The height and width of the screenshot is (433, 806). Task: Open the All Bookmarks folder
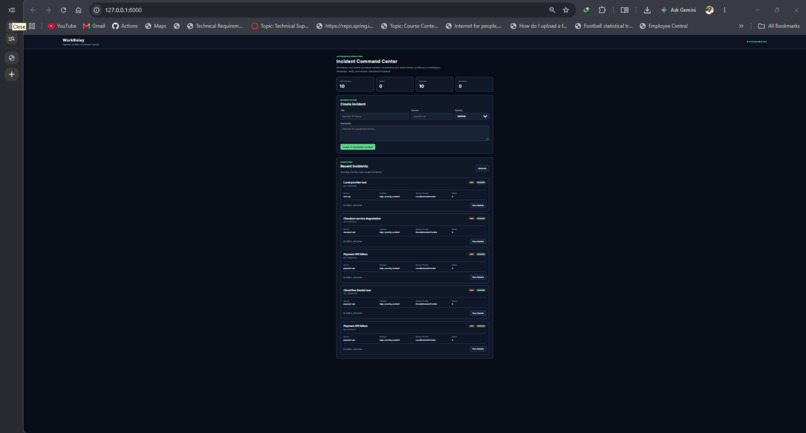pos(779,26)
